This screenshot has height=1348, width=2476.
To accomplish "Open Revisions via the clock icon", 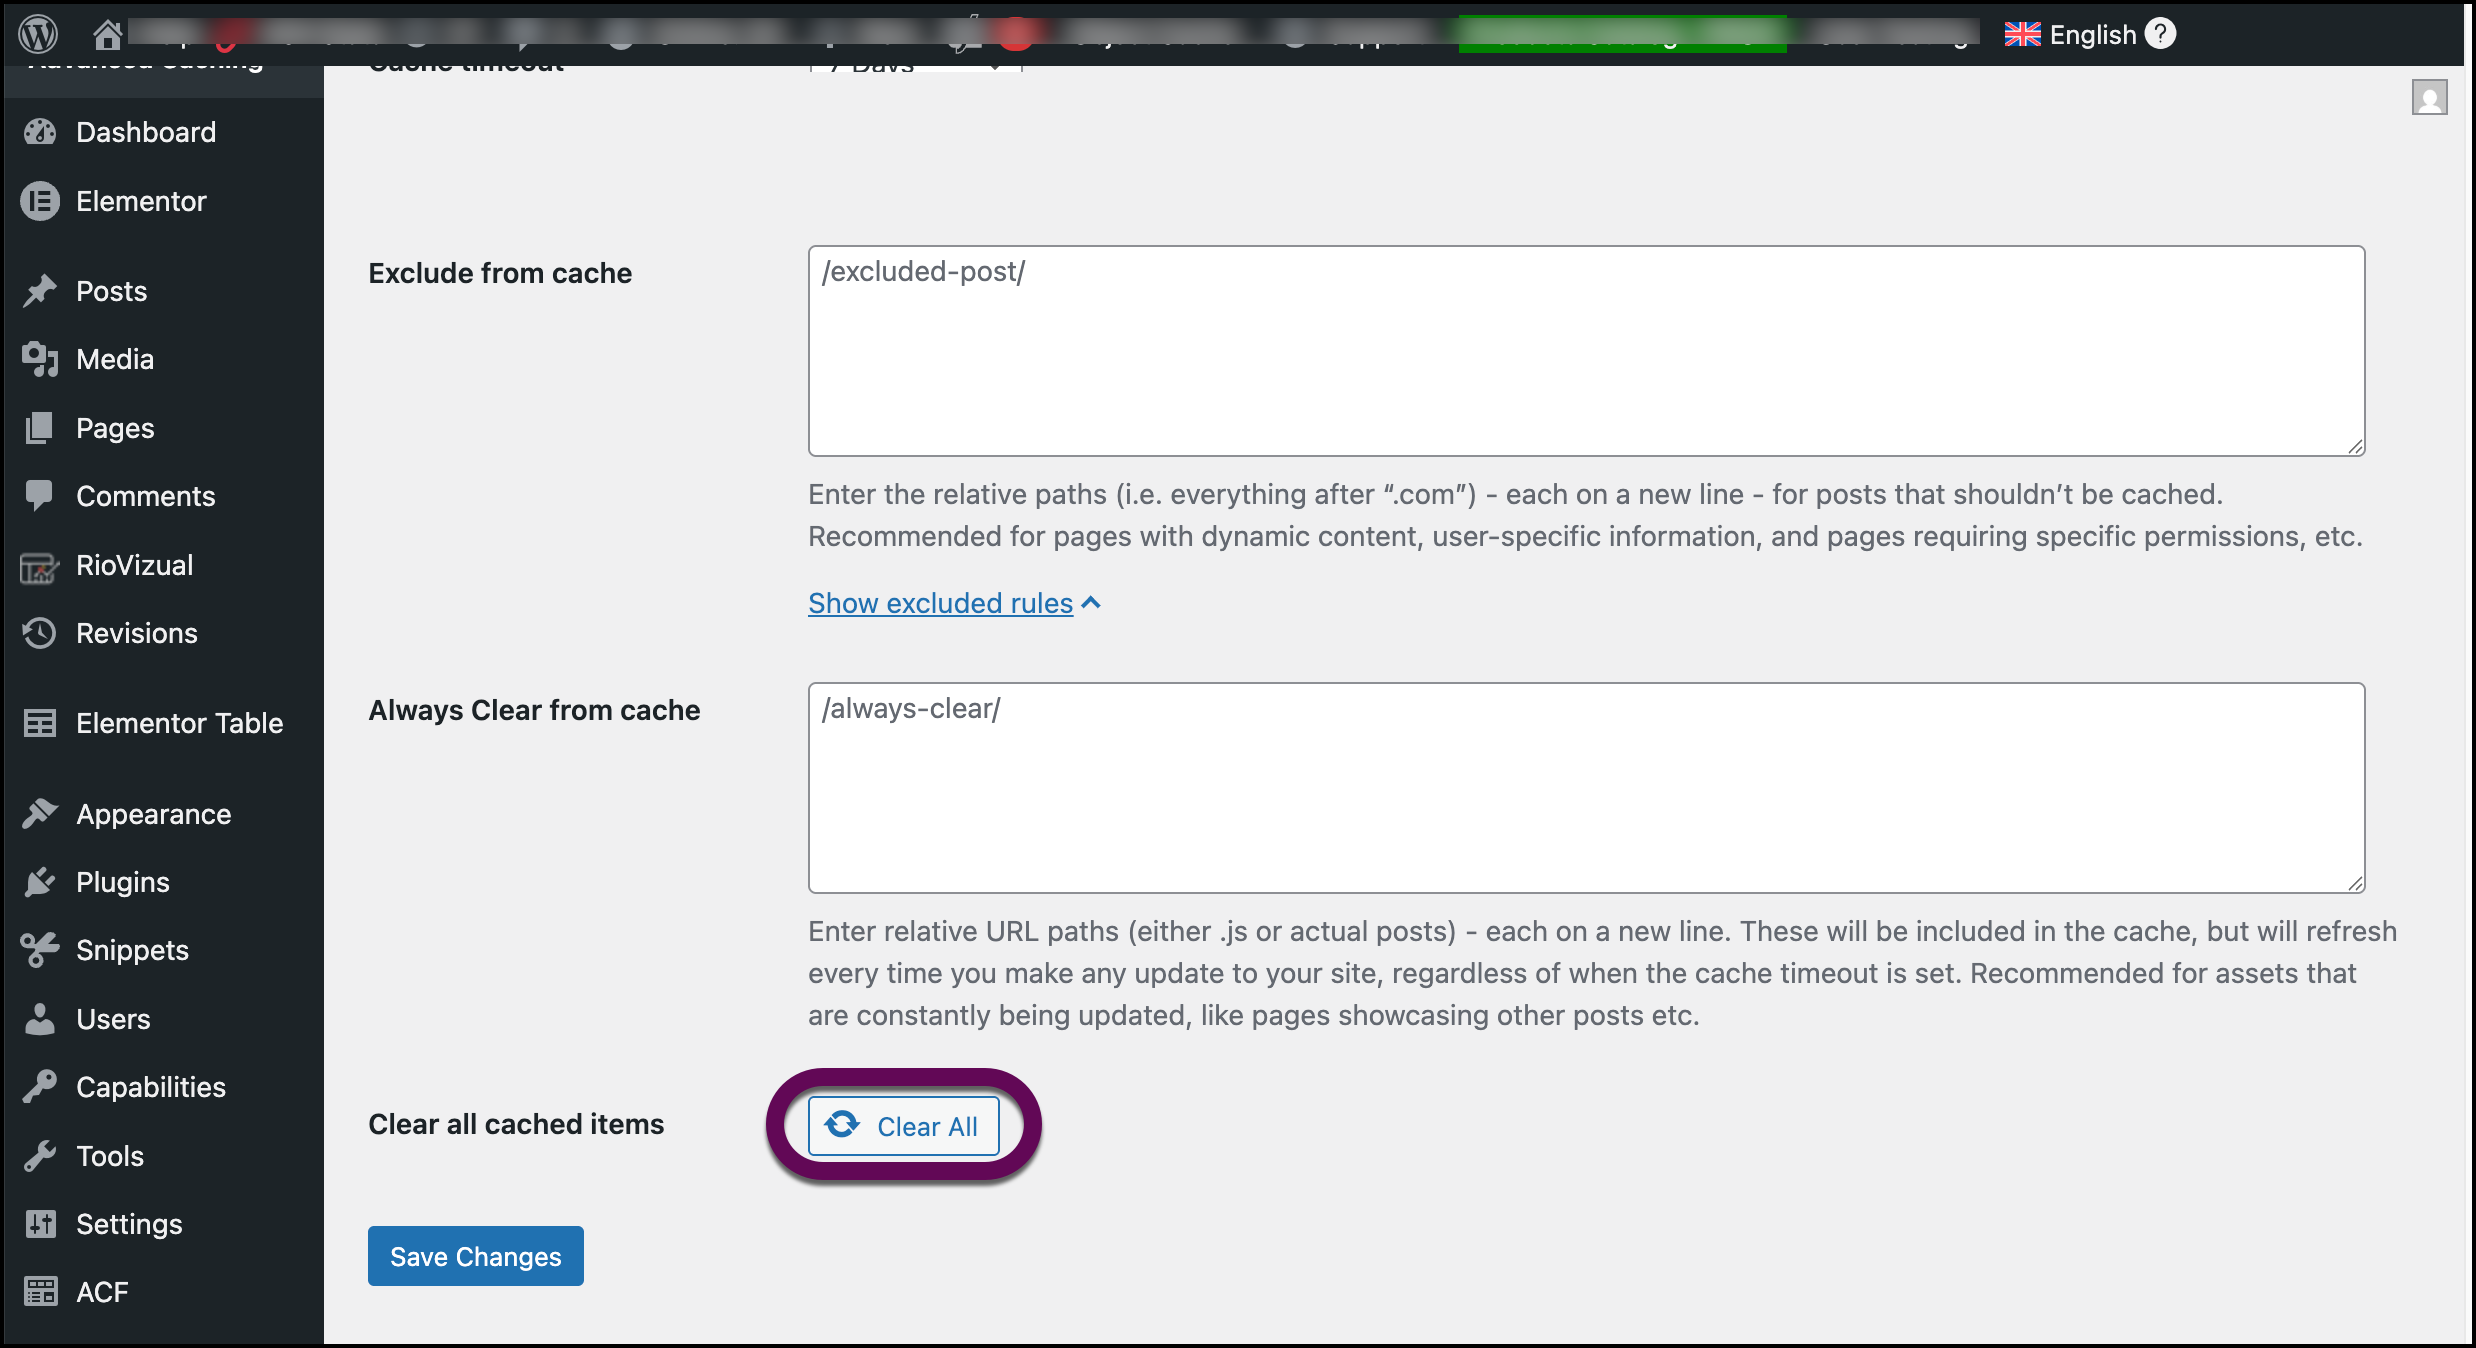I will tap(40, 633).
